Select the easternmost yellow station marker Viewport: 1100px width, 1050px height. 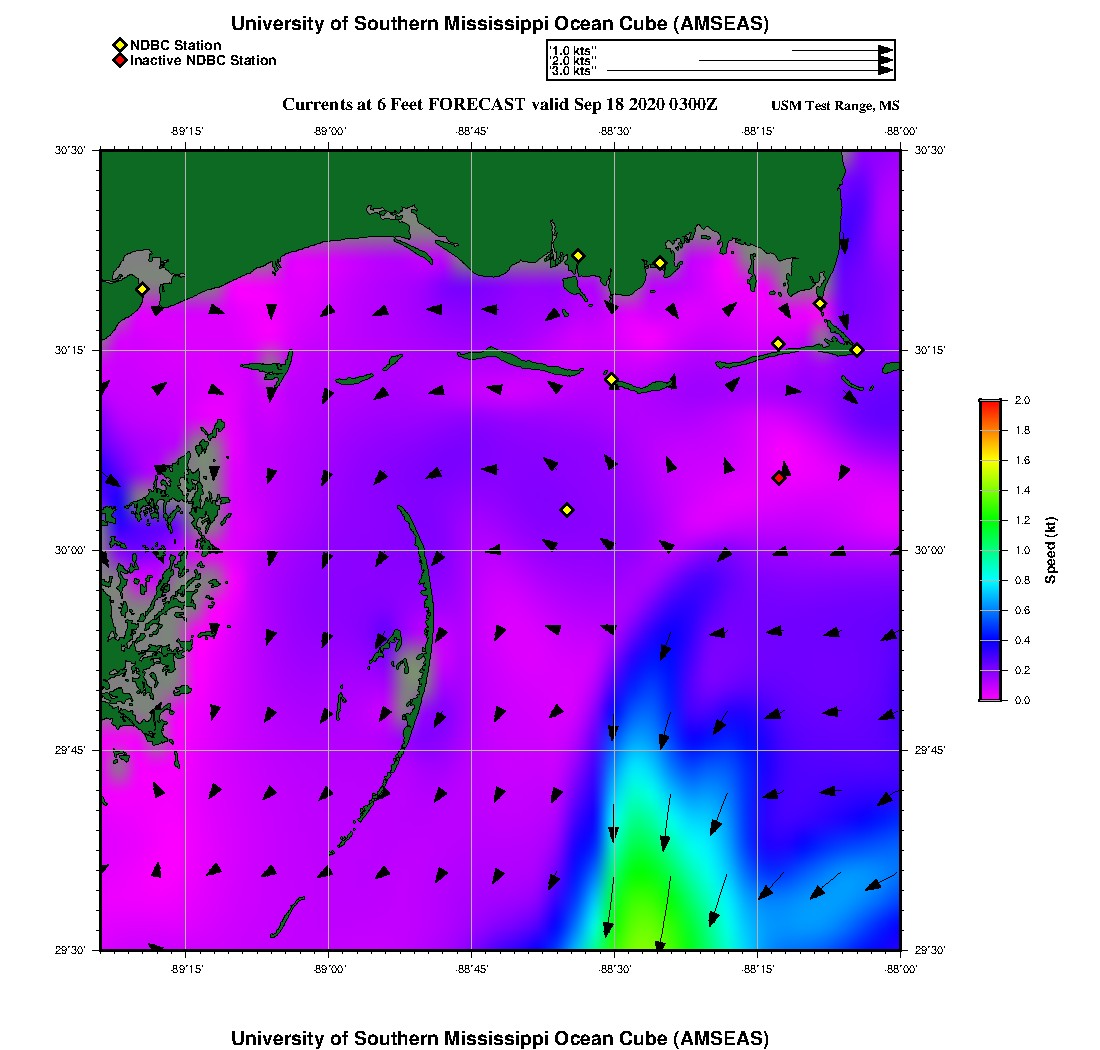(857, 349)
